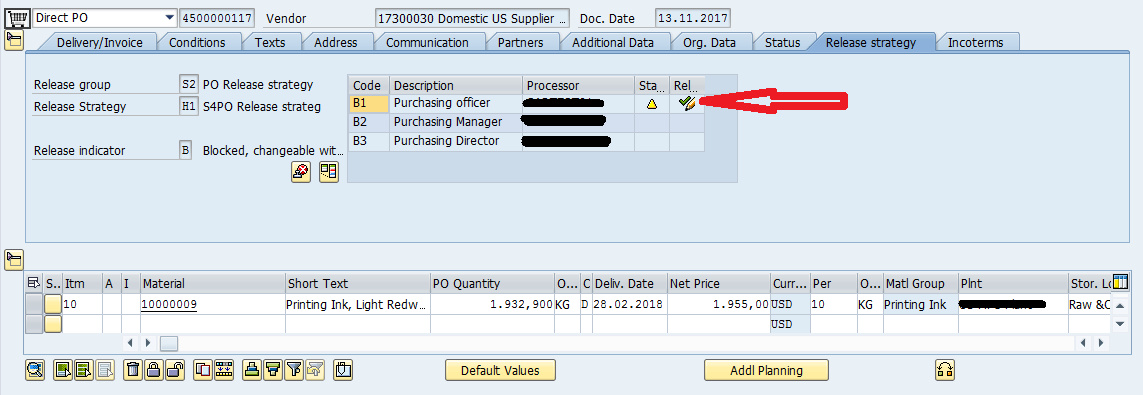Click the shopping cart document type icon
1143x395 pixels.
click(x=16, y=17)
